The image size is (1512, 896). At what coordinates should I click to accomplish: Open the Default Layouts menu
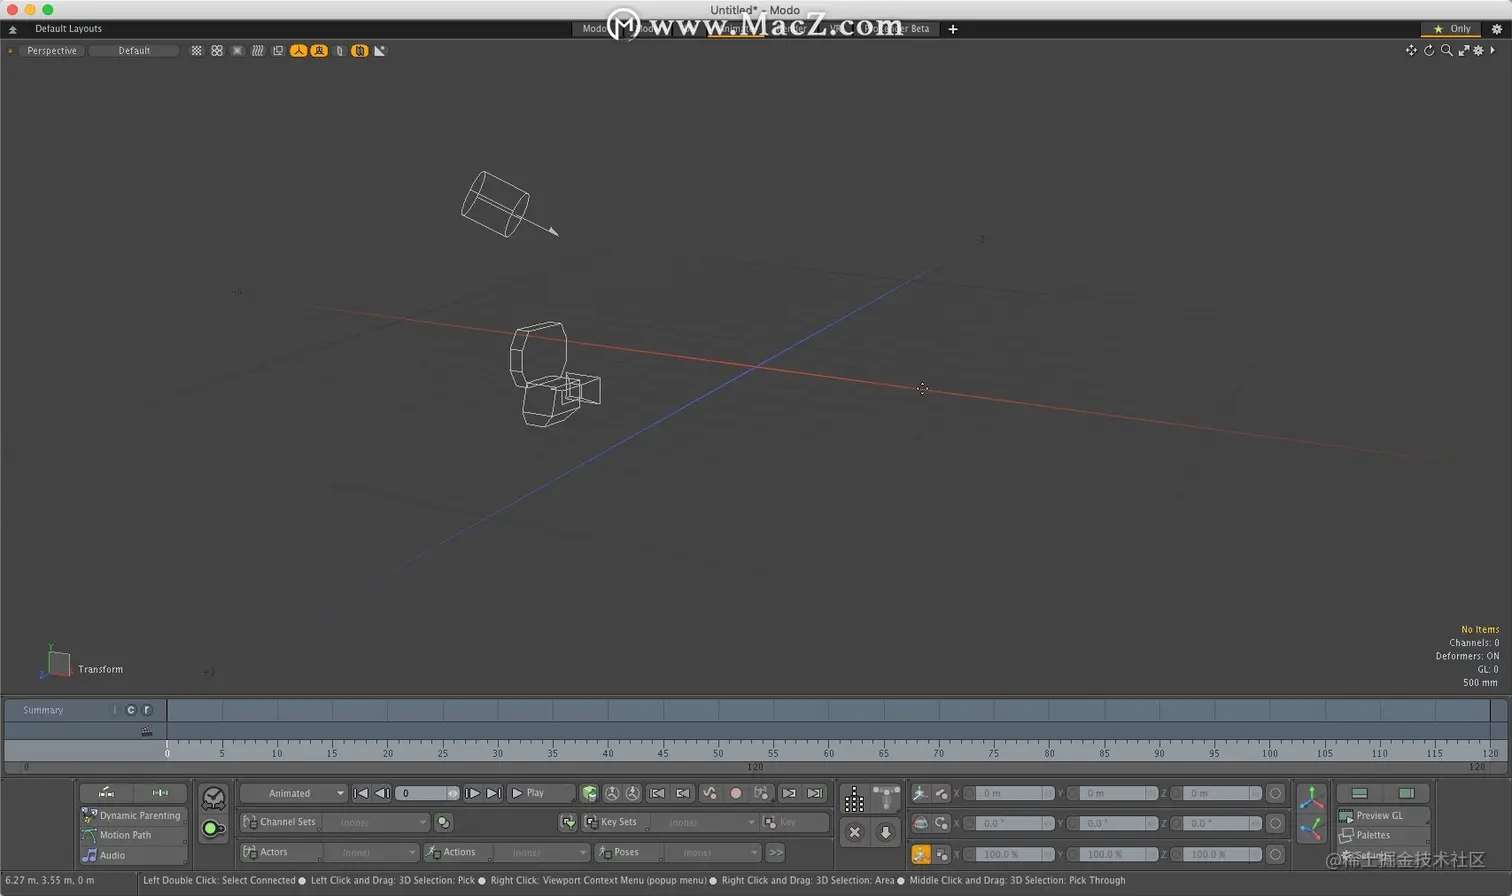tap(68, 29)
